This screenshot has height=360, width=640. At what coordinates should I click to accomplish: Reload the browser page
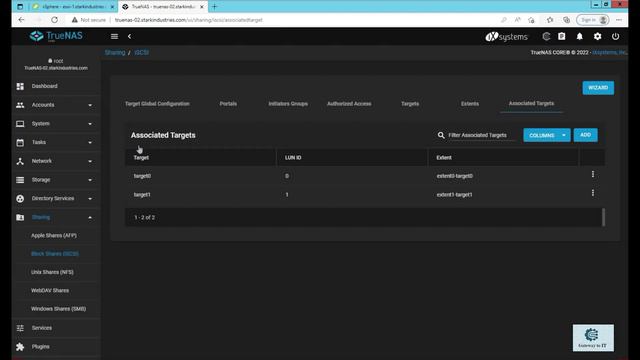(54, 20)
